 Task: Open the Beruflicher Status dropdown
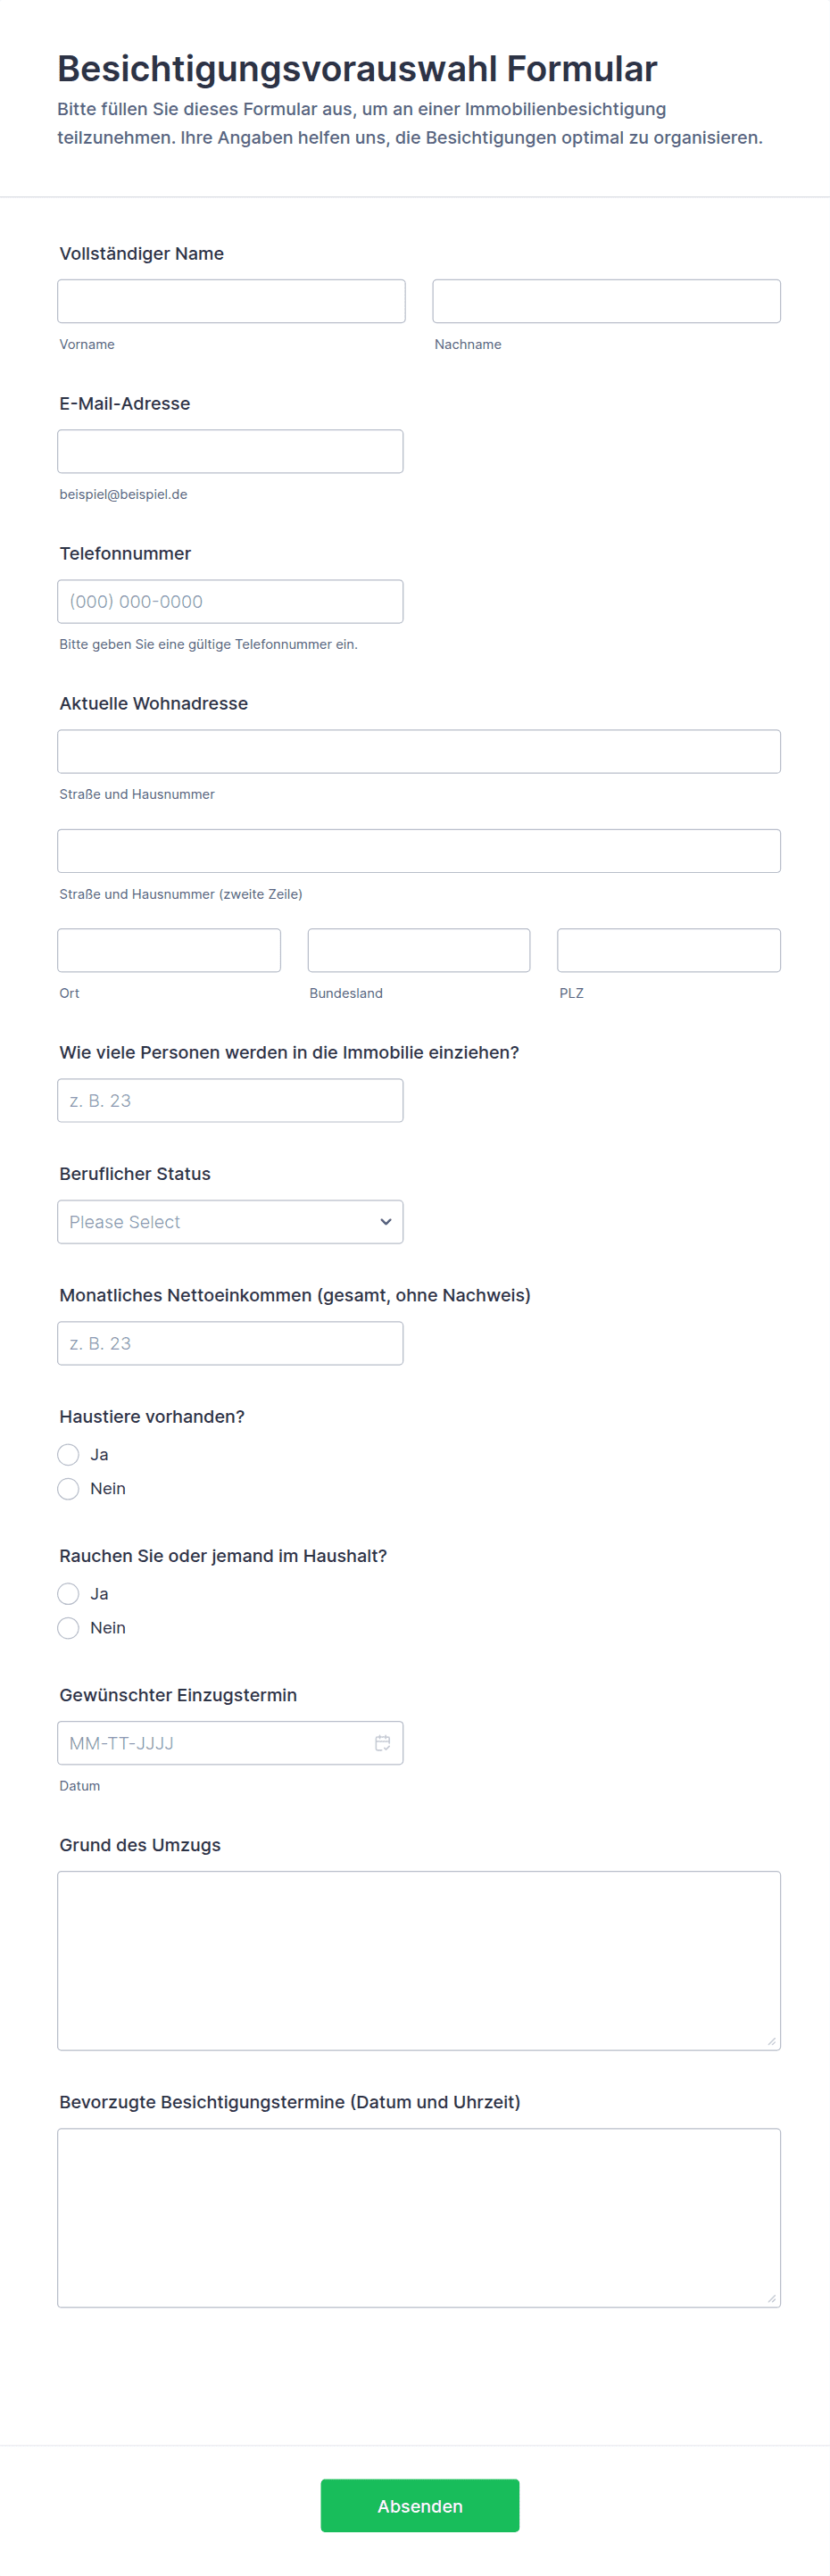230,1222
